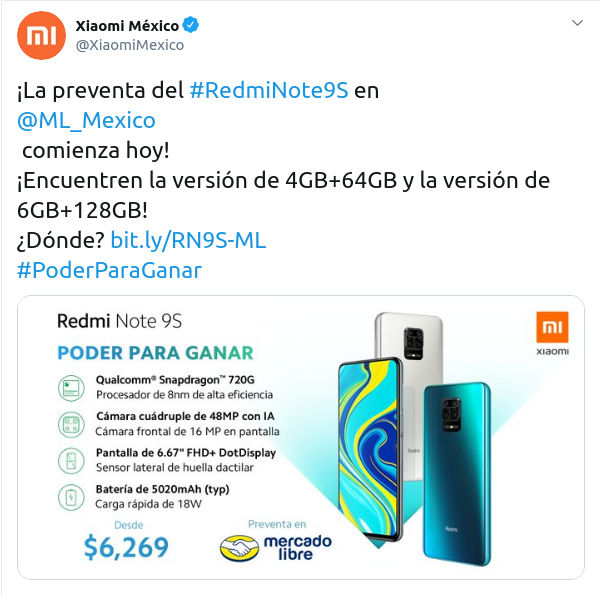Click the Snapdragon processor icon
The image size is (600, 596).
[x=71, y=388]
